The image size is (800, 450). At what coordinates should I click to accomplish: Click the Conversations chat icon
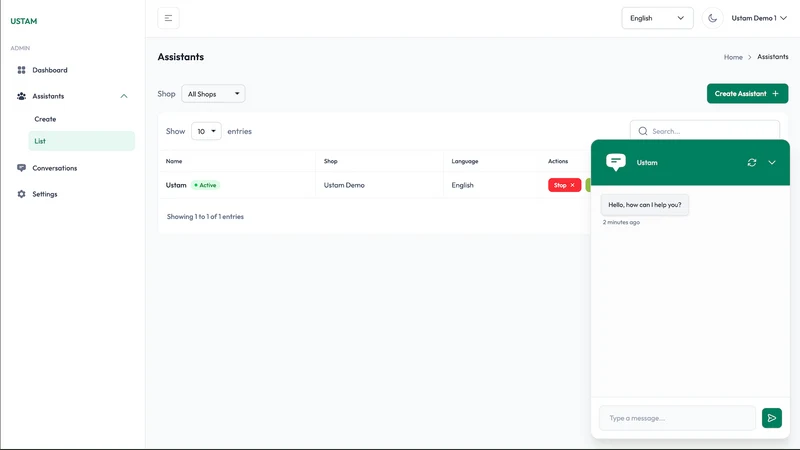click(21, 168)
